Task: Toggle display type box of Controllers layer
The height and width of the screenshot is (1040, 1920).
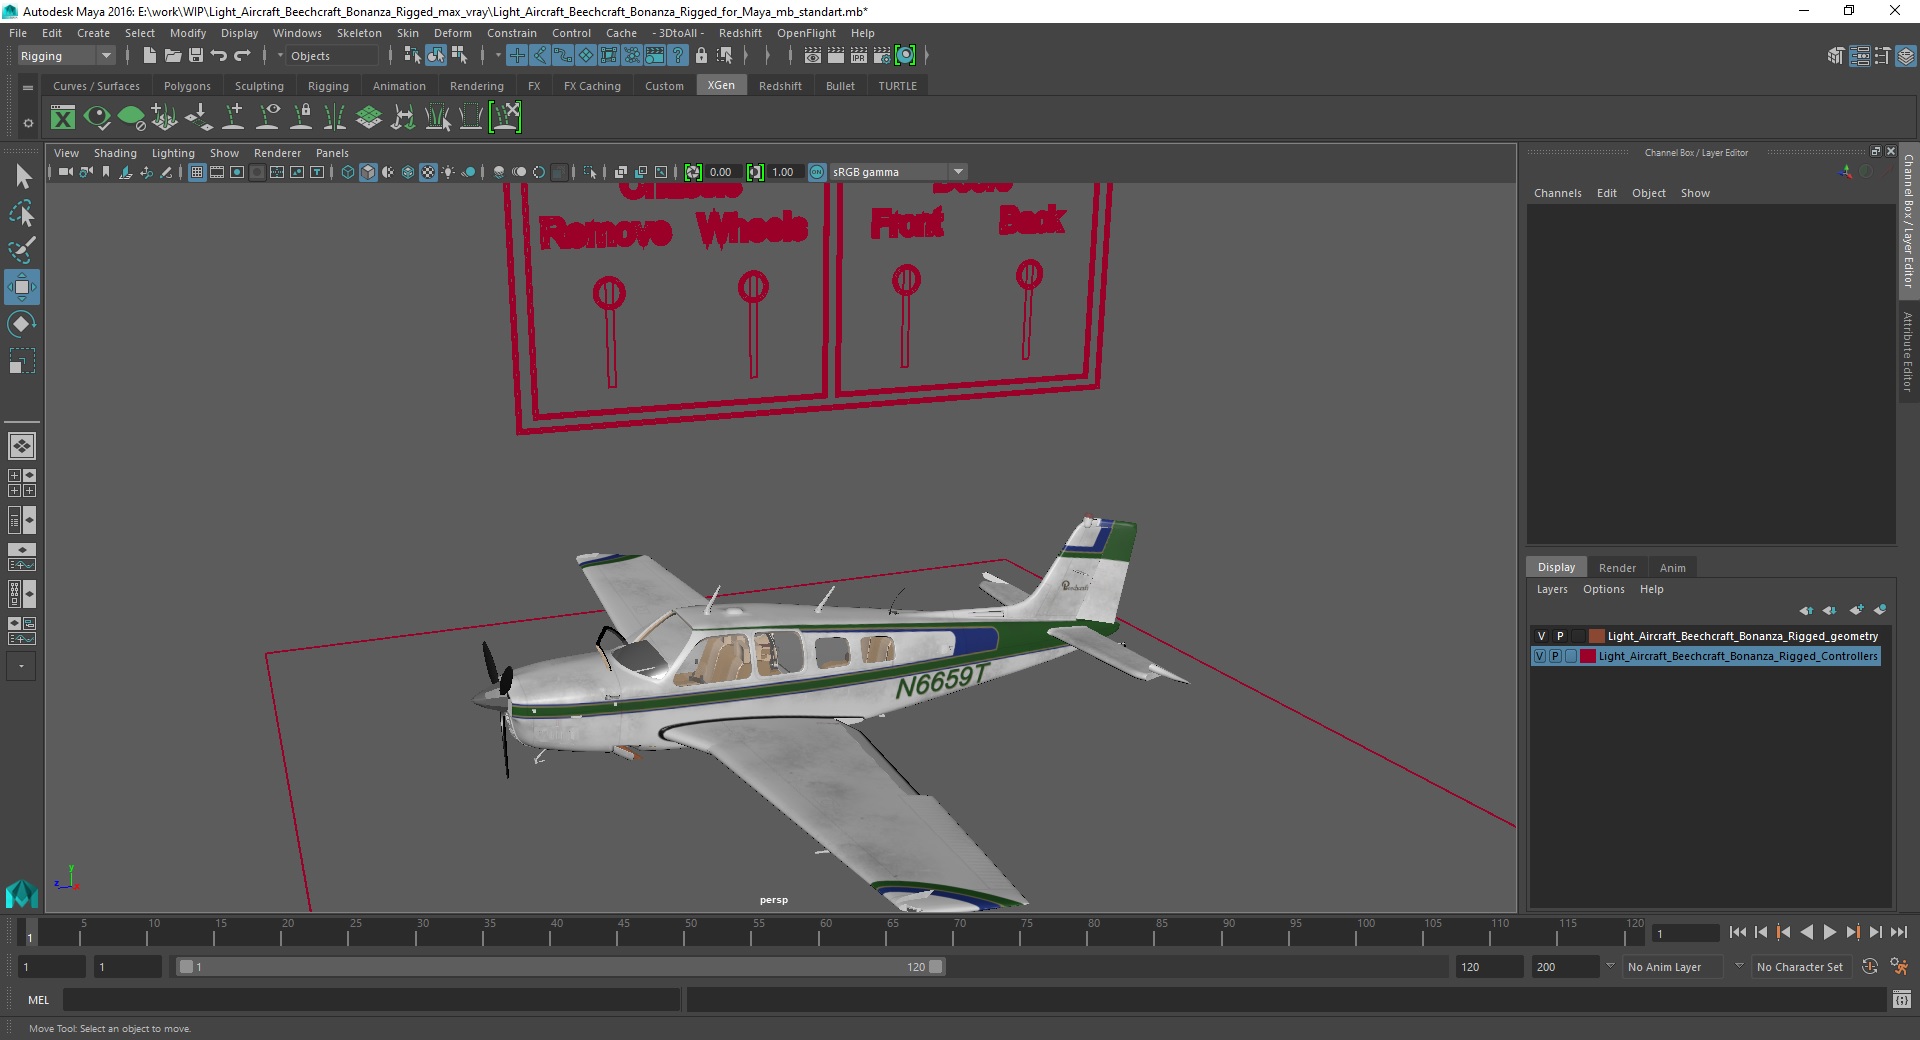Action: click(1571, 656)
